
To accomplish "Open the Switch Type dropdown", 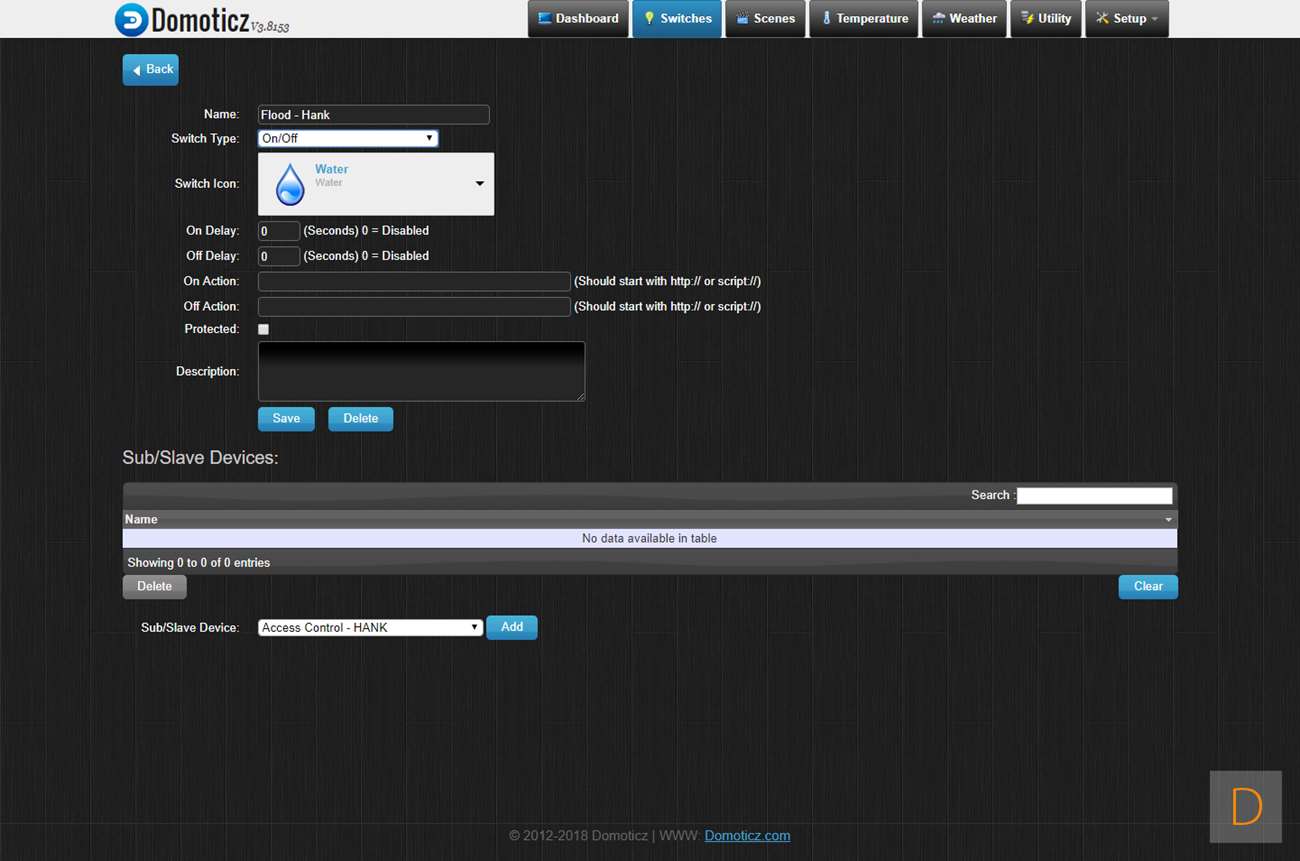I will (x=348, y=139).
